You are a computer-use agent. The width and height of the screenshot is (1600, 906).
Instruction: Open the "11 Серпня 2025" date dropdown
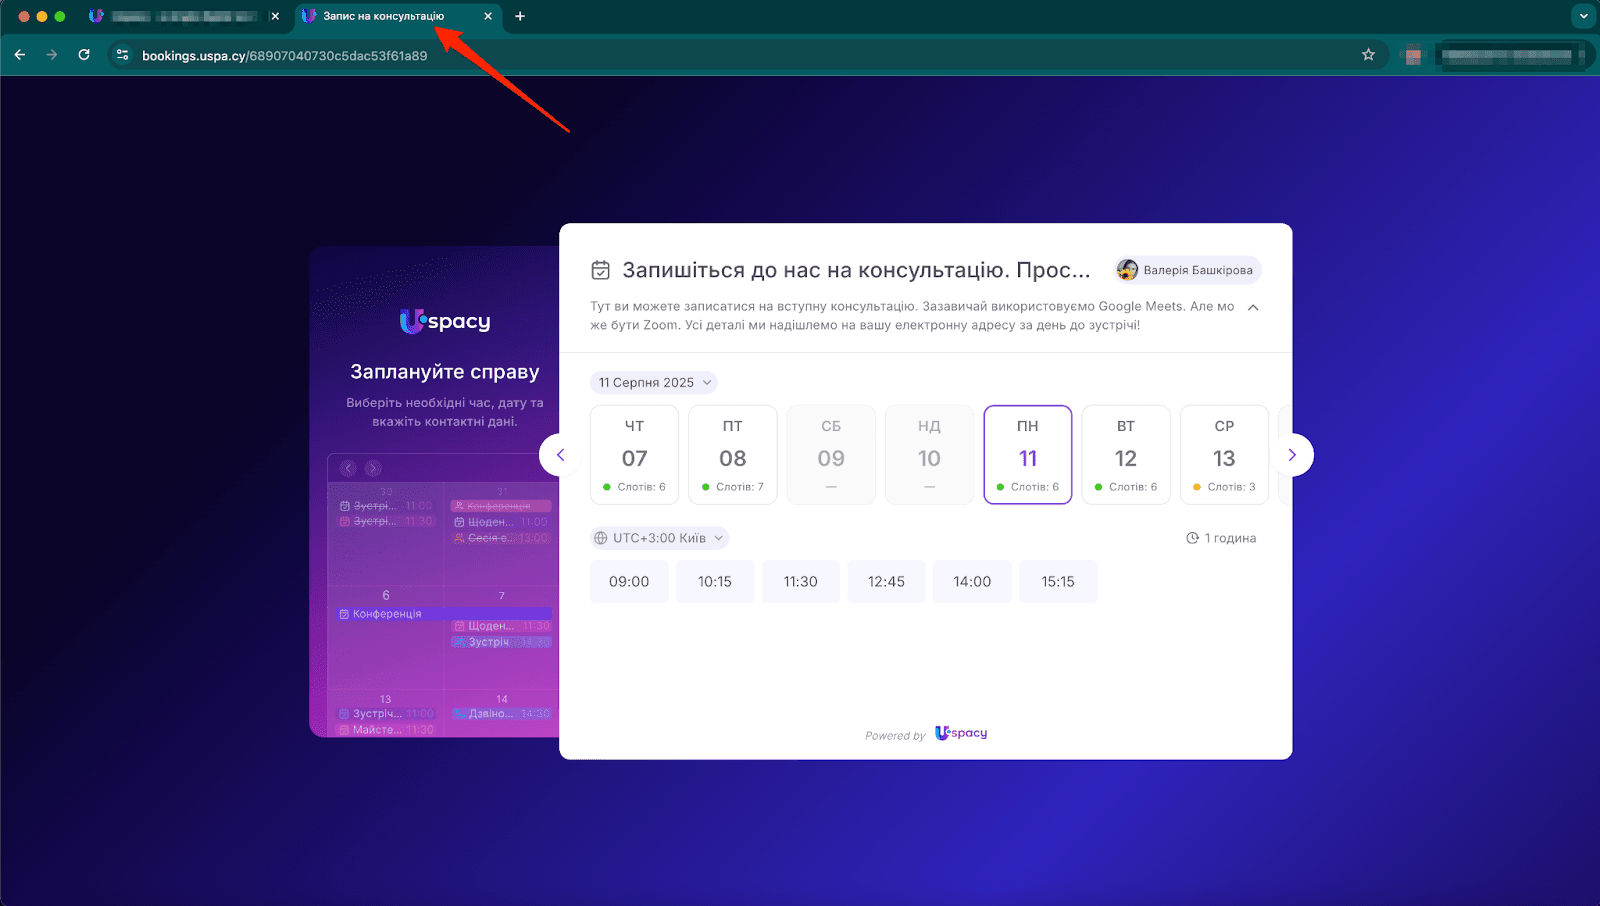point(653,382)
